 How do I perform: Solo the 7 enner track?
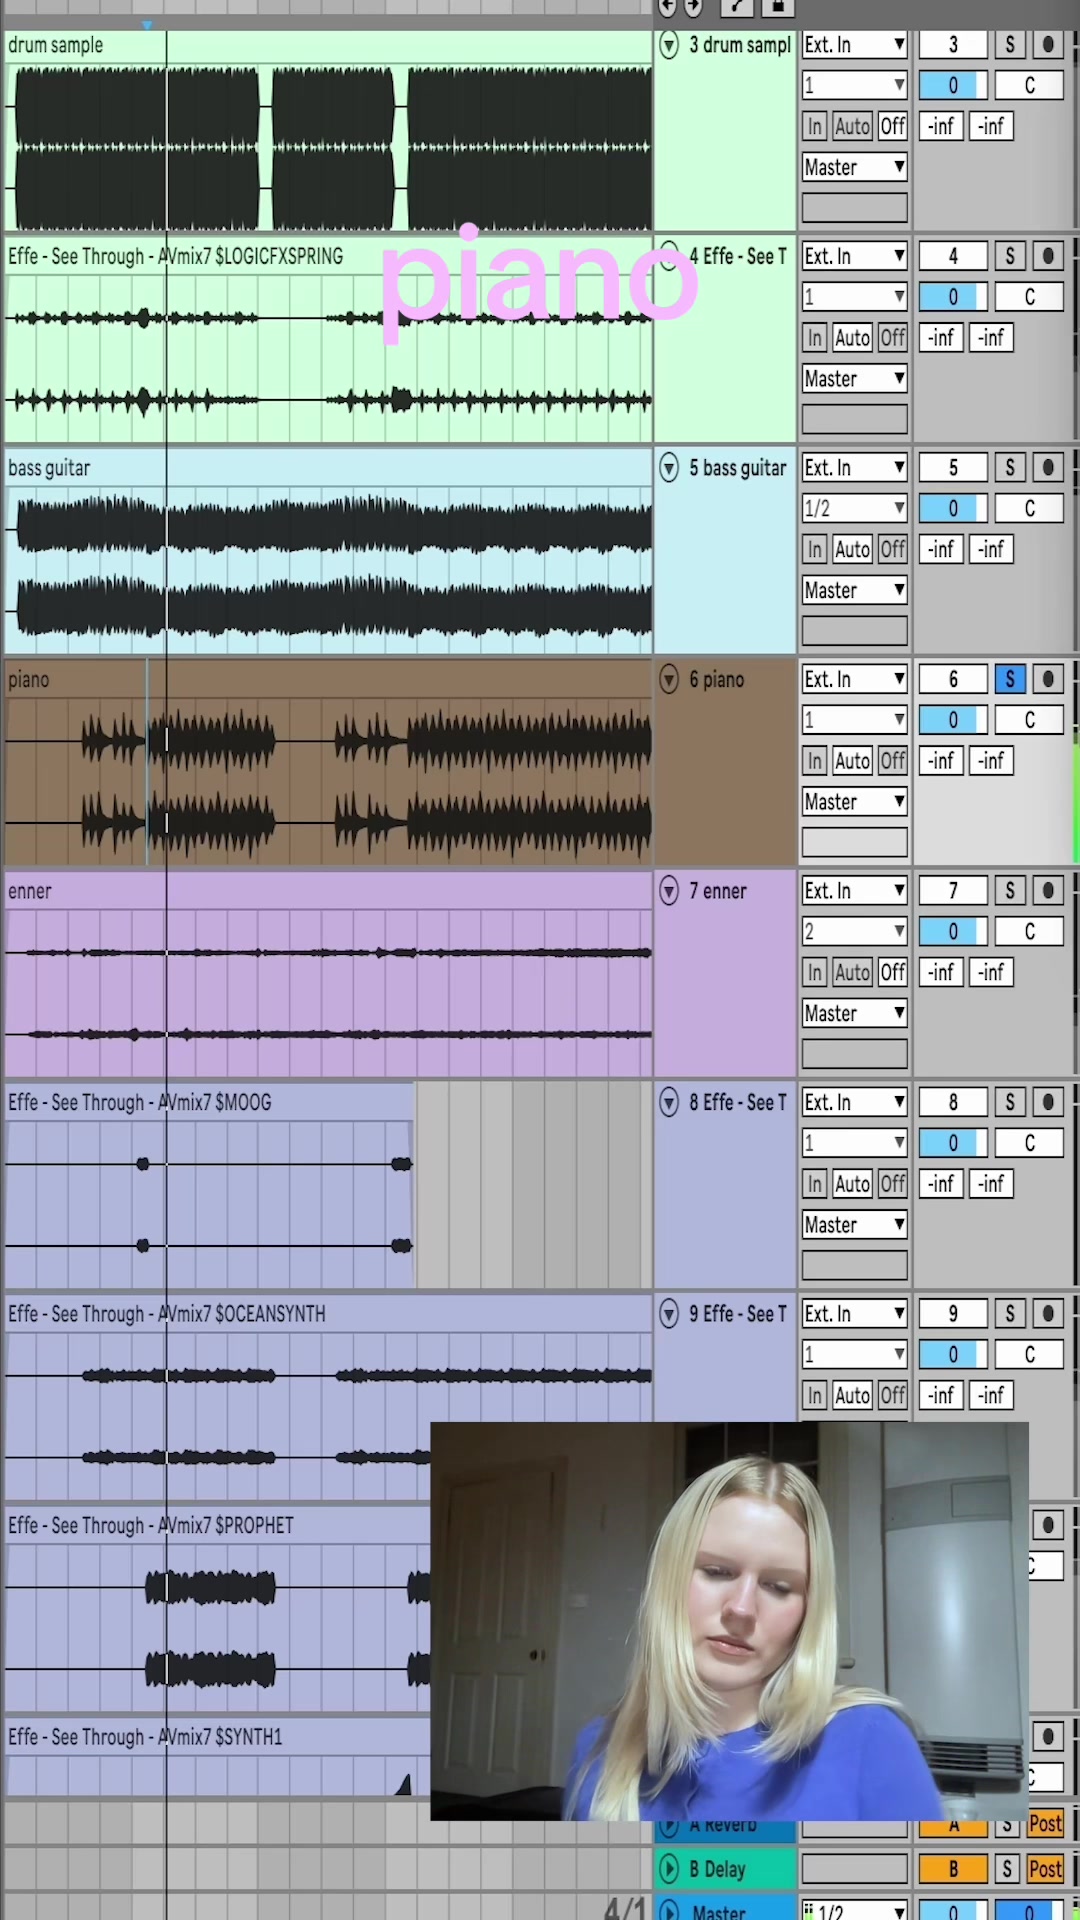click(1010, 890)
